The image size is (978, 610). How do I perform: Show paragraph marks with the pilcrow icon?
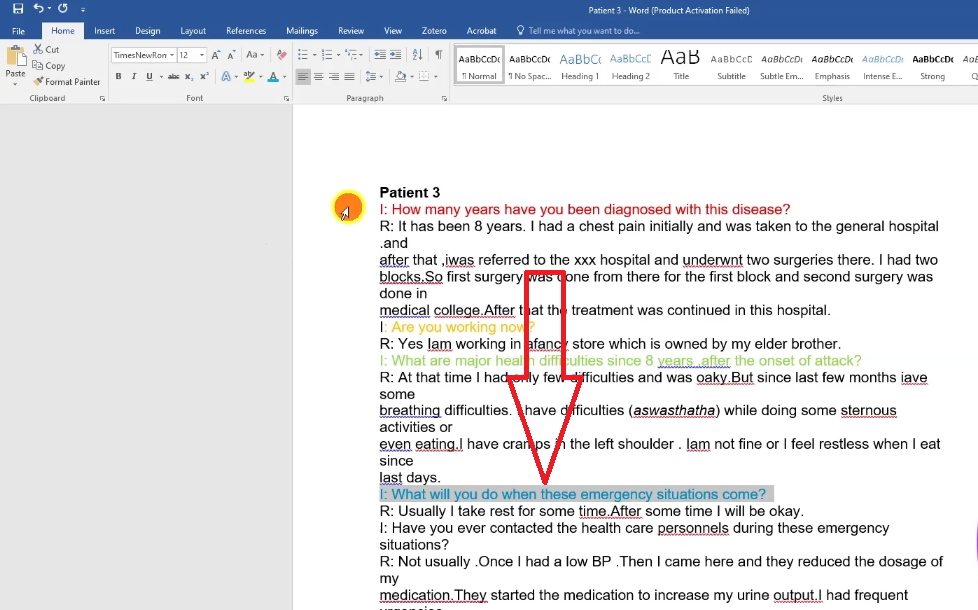[x=437, y=55]
